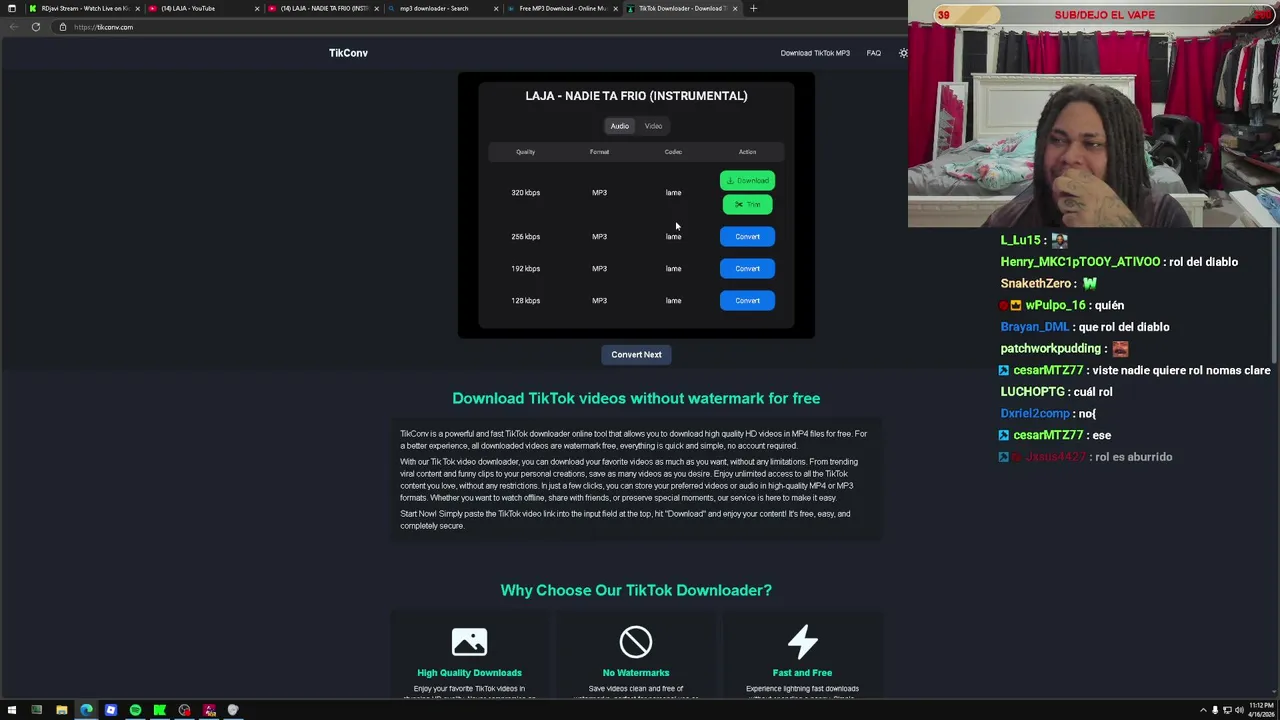Open the clock showing 11:12 PM
Viewport: 1280px width, 720px height.
[1260, 710]
